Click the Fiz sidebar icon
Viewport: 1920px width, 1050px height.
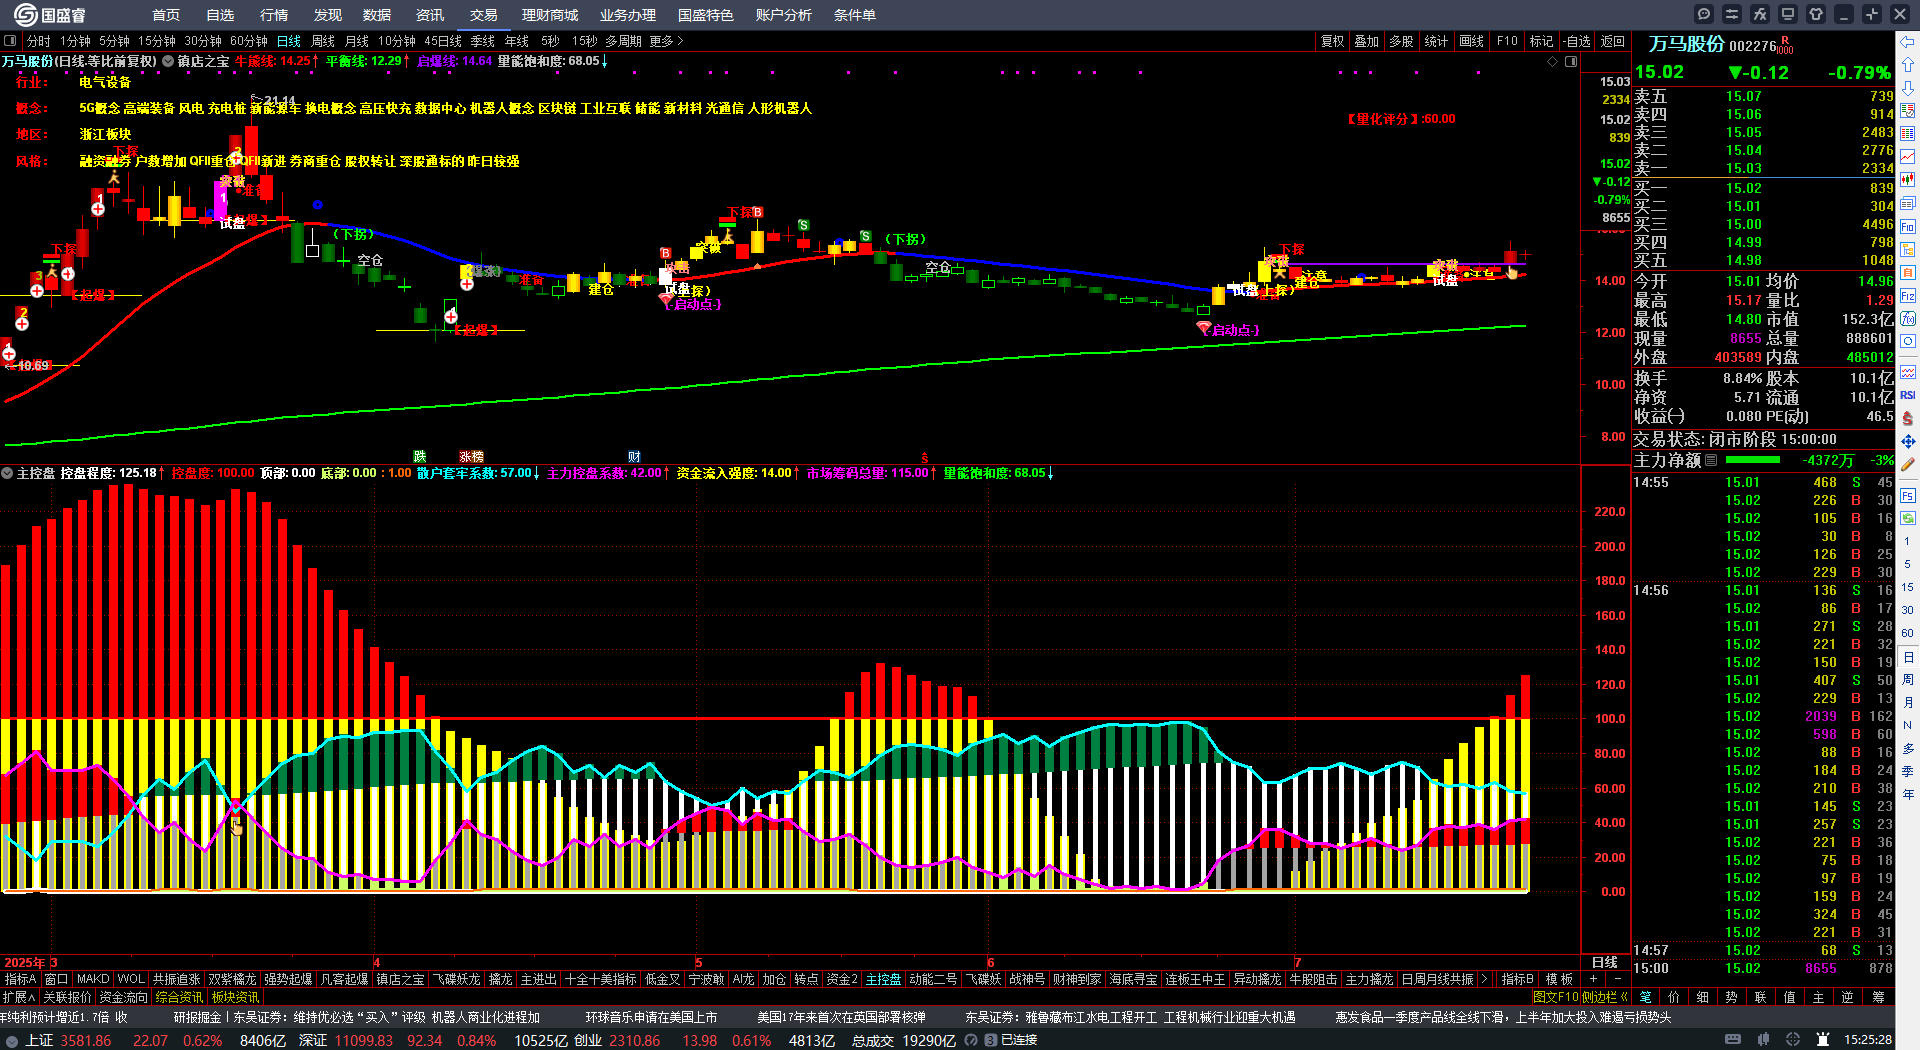1908,296
